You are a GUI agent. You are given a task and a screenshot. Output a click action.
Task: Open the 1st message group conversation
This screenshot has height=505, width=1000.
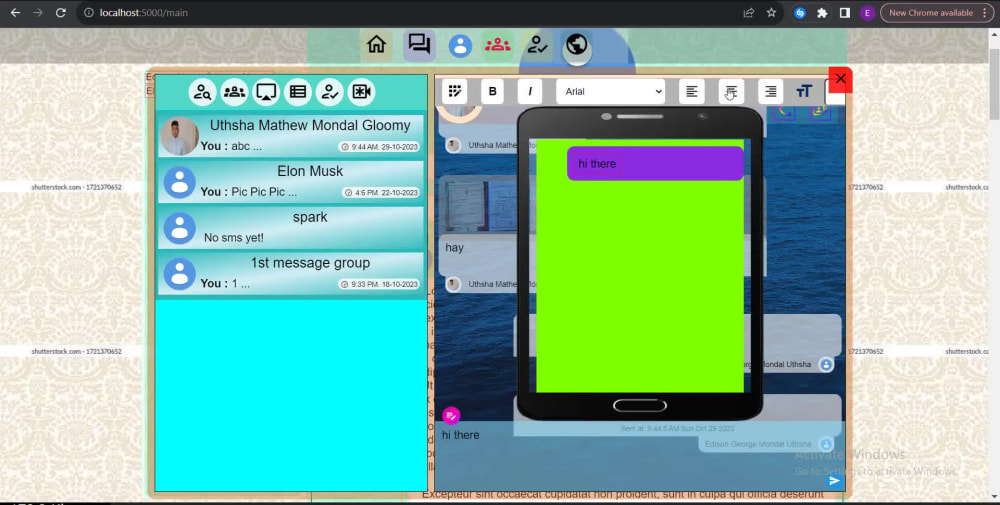click(291, 274)
